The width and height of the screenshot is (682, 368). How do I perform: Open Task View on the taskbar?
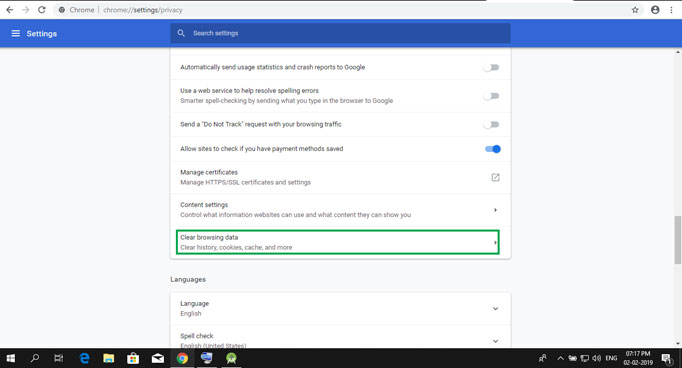click(59, 358)
